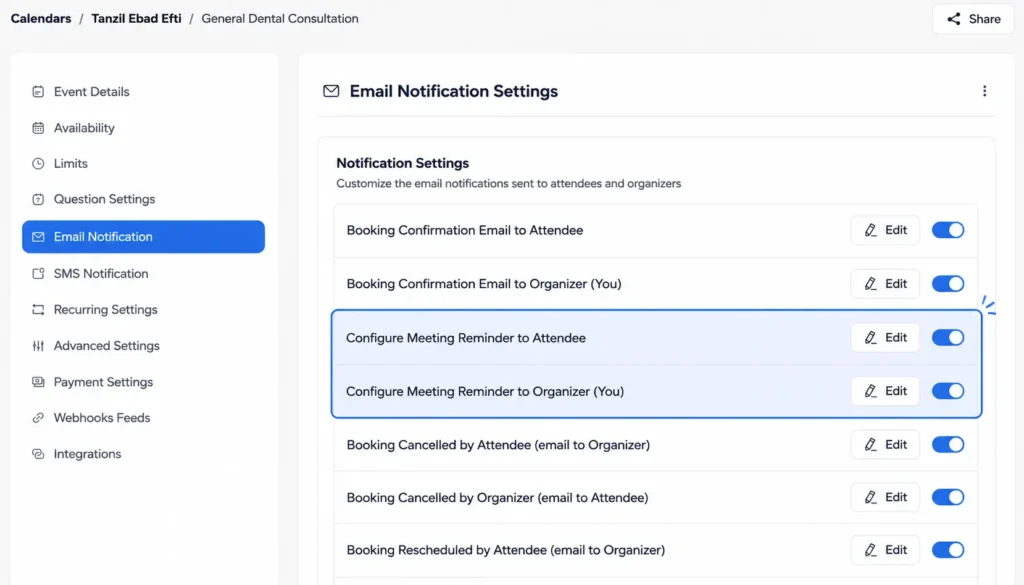Click the Webhooks Feeds link icon
1024x585 pixels.
[x=38, y=418]
